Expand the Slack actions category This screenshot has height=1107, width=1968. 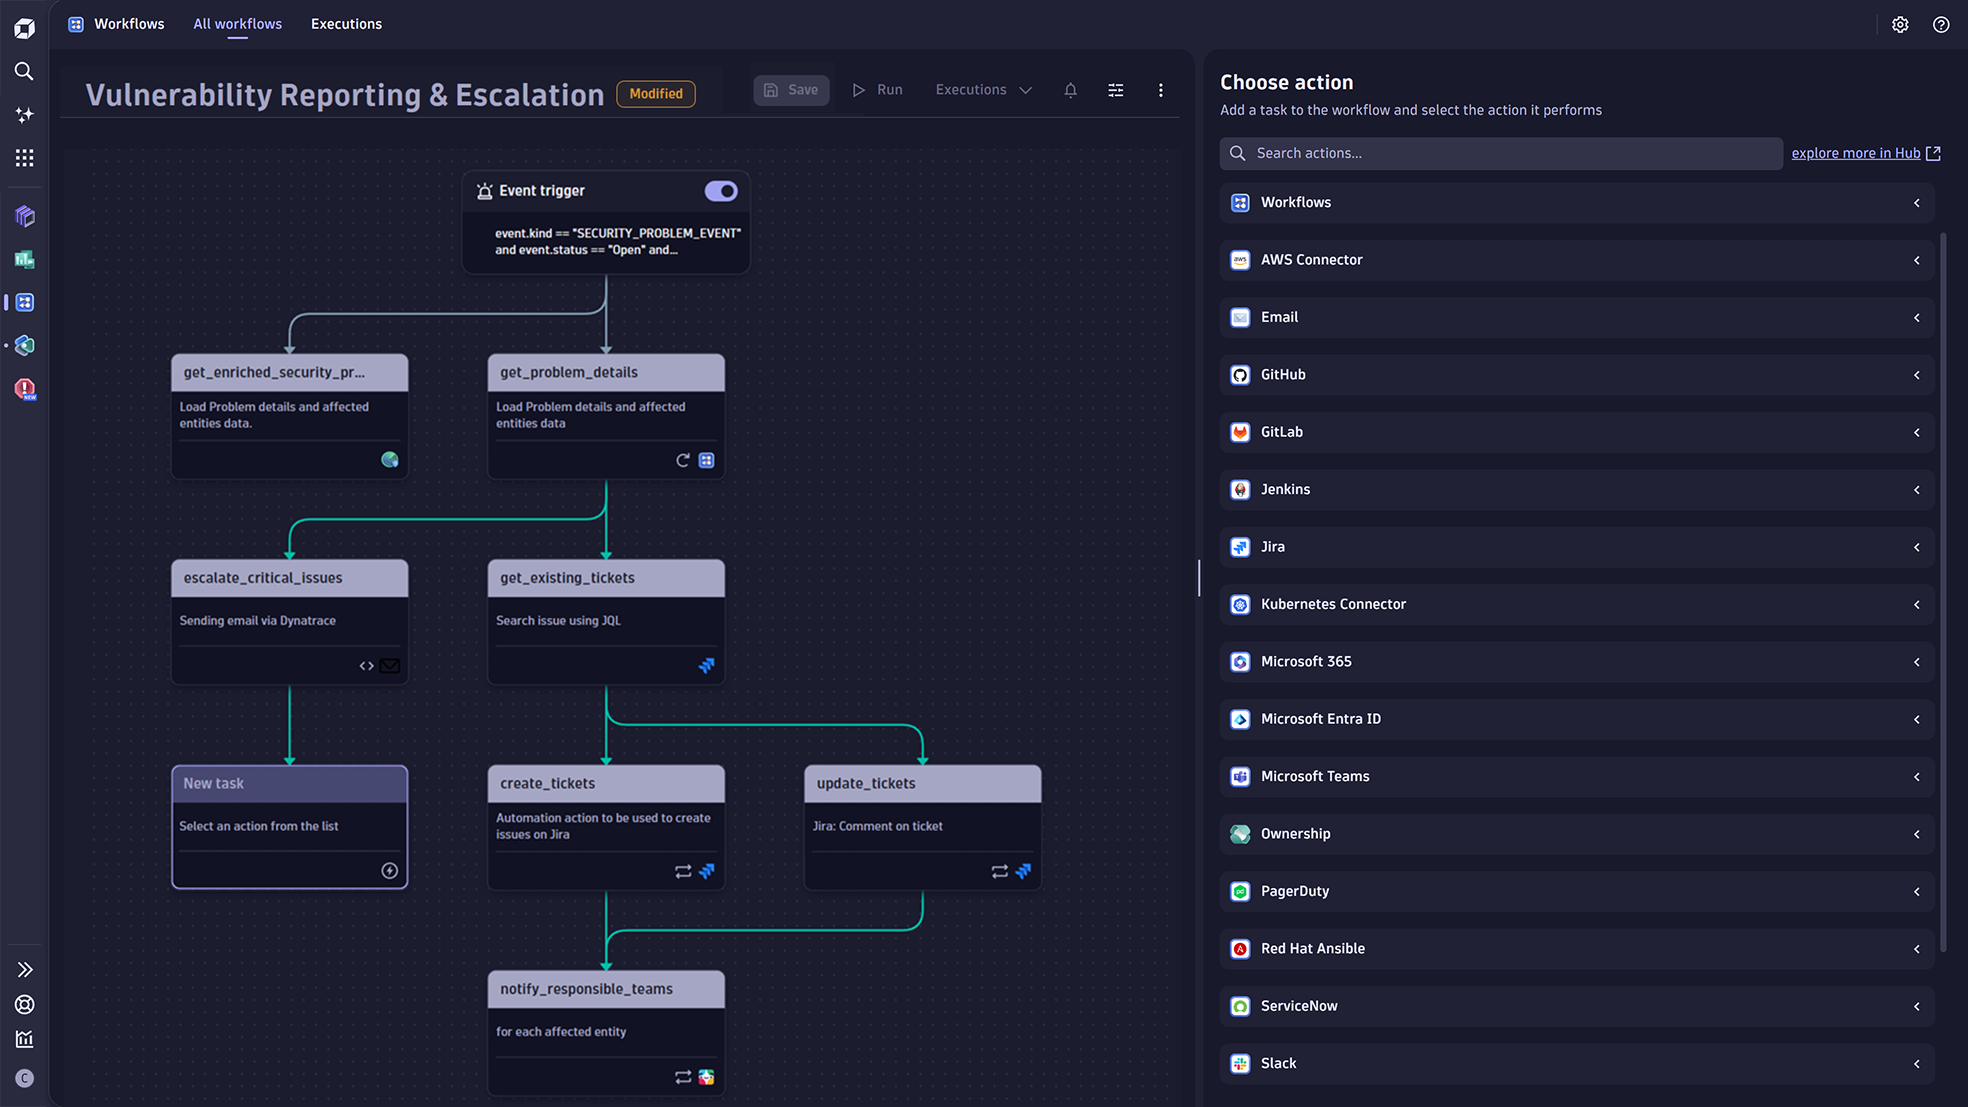(x=1576, y=1063)
